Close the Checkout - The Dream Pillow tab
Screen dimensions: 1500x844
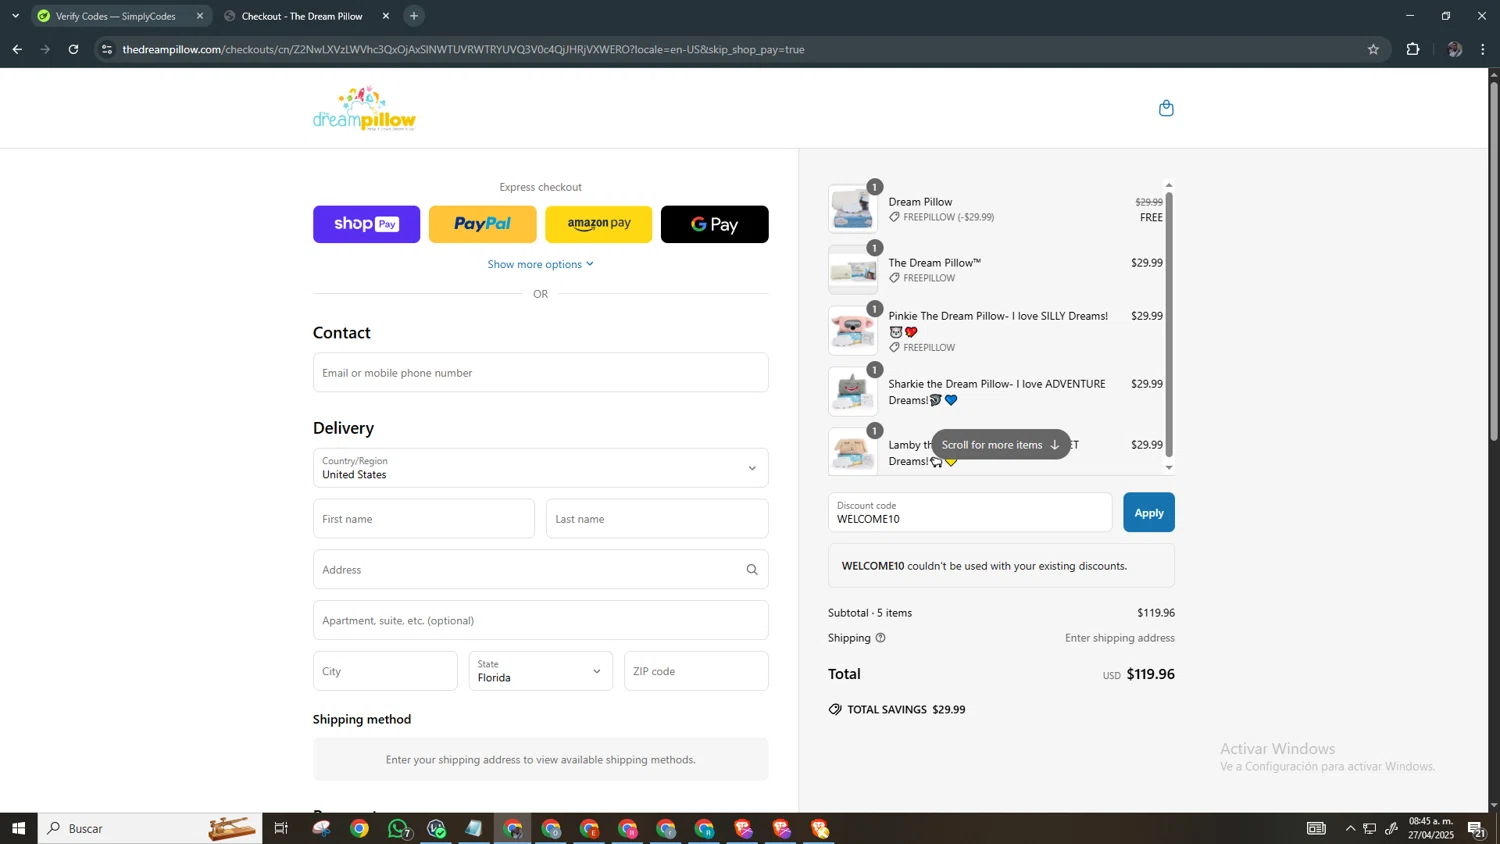pos(386,16)
